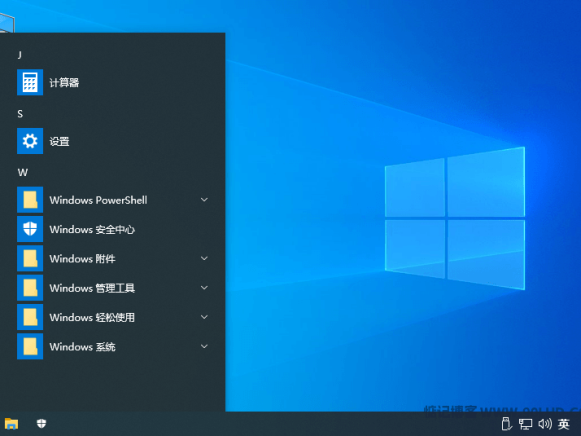Expand the Windows 系统 chevron

pyautogui.click(x=204, y=346)
